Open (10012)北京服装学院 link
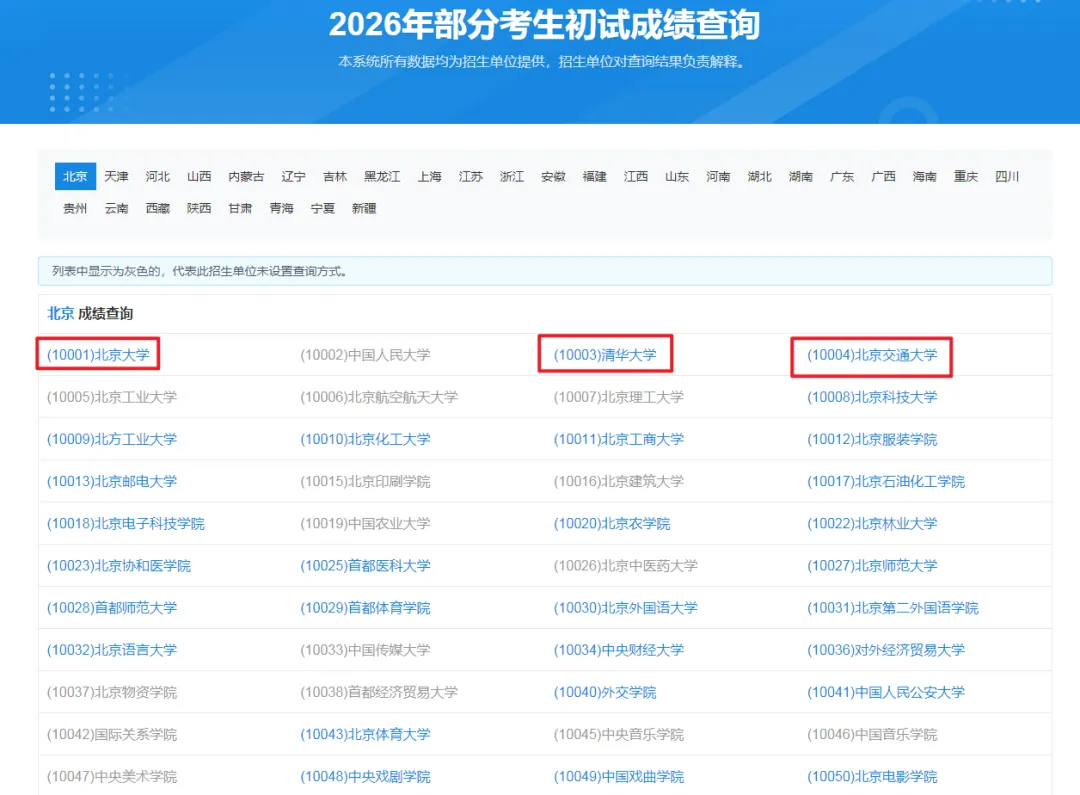The image size is (1080, 795). 872,439
